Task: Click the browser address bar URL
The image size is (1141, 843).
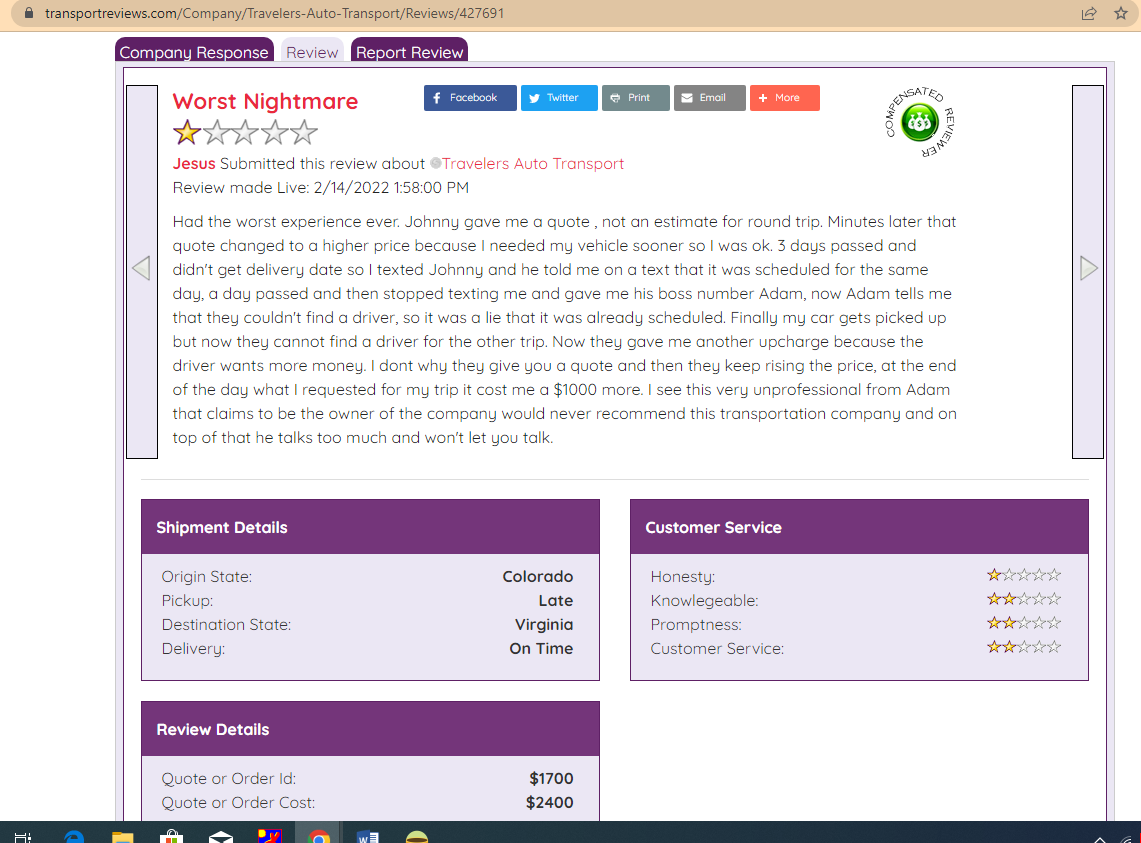Action: 274,13
